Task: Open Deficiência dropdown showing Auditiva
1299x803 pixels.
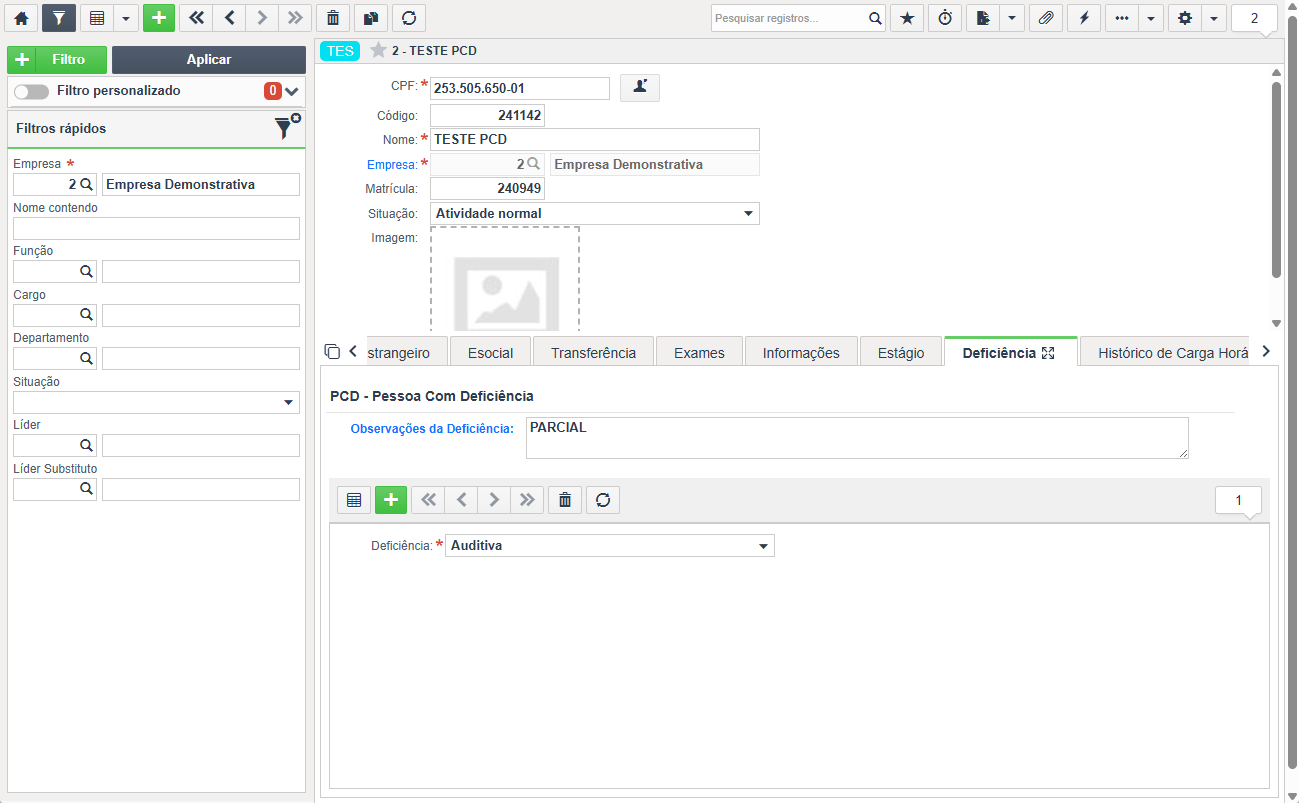Action: click(x=610, y=546)
